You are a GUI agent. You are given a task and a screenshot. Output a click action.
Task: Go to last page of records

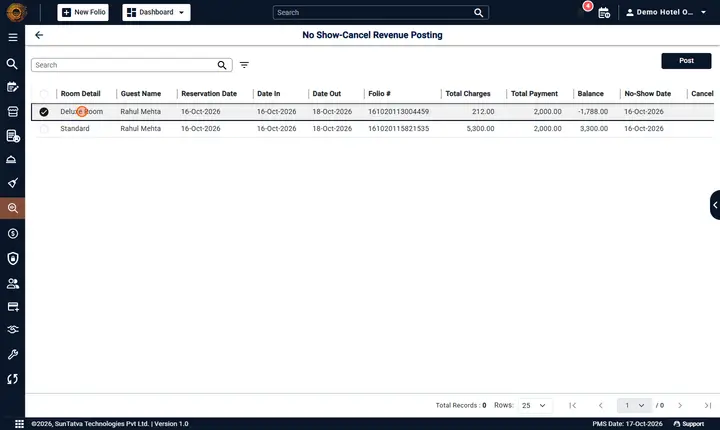(708, 405)
